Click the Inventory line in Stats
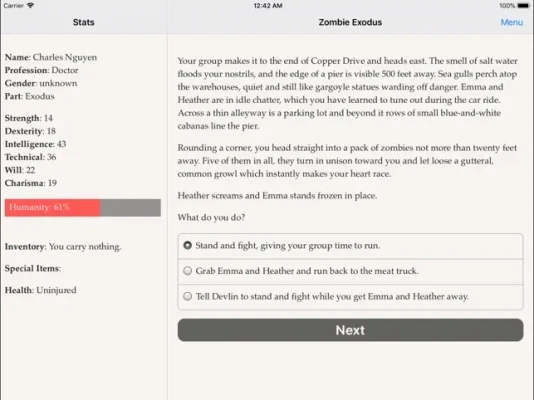Image resolution: width=534 pixels, height=400 pixels. [x=63, y=247]
